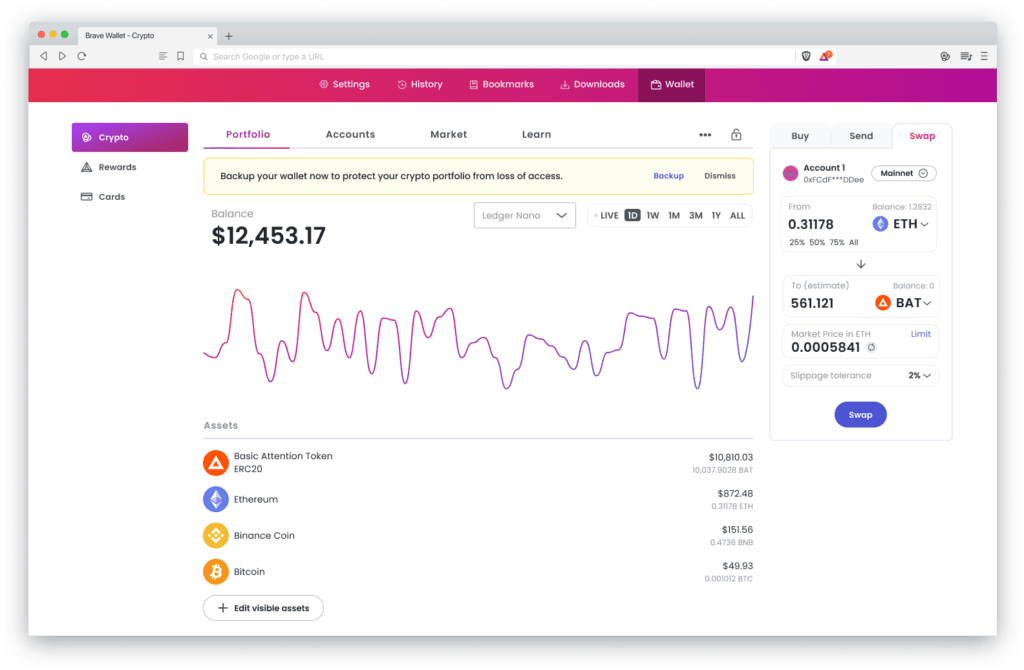Open the Bitcoin asset row value $49.93

click(x=737, y=566)
